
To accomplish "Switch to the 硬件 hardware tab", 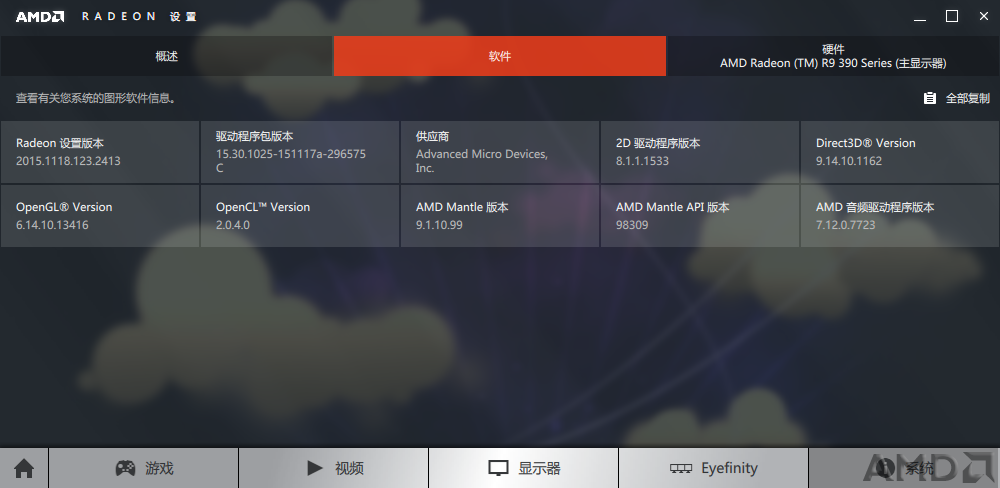I will [x=834, y=56].
